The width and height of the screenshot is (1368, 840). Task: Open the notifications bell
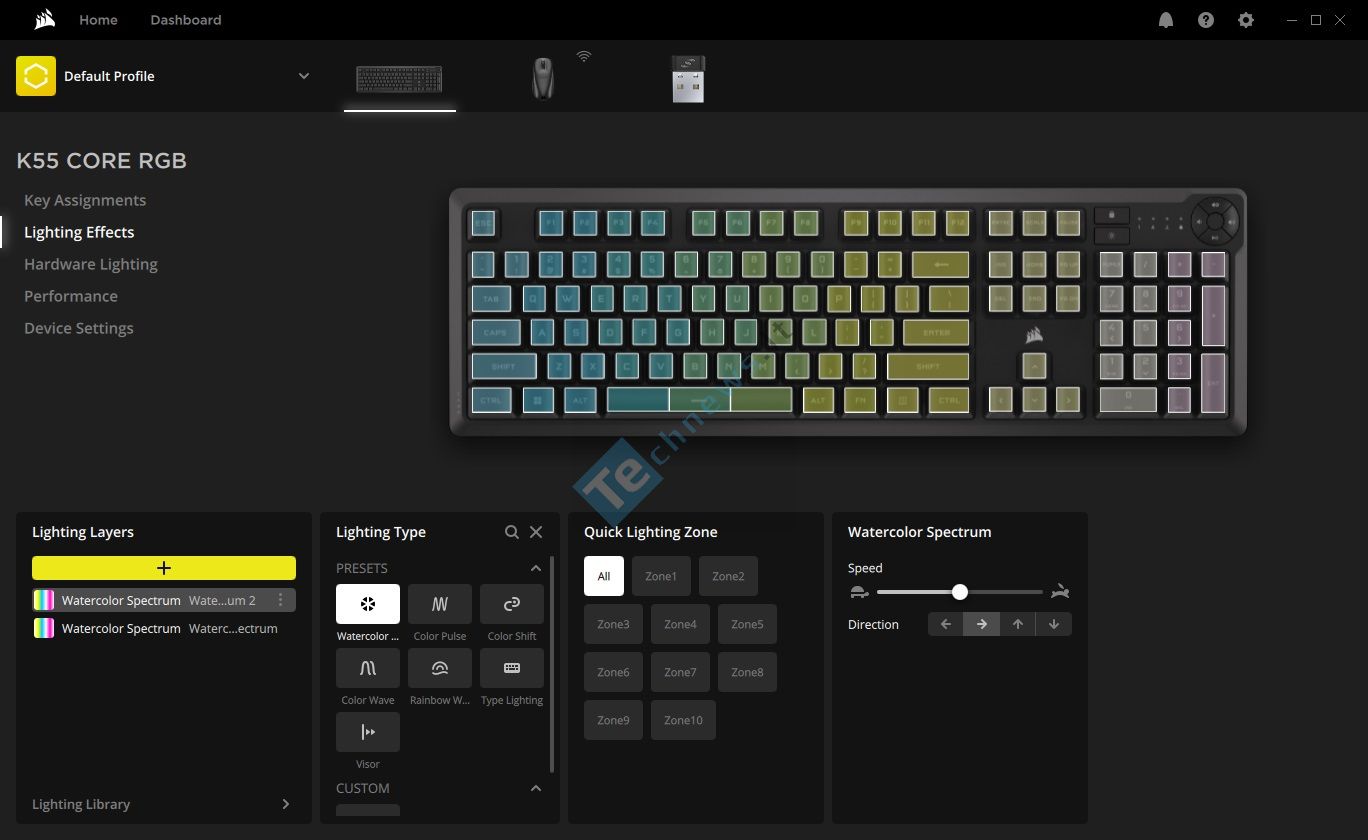pyautogui.click(x=1166, y=20)
